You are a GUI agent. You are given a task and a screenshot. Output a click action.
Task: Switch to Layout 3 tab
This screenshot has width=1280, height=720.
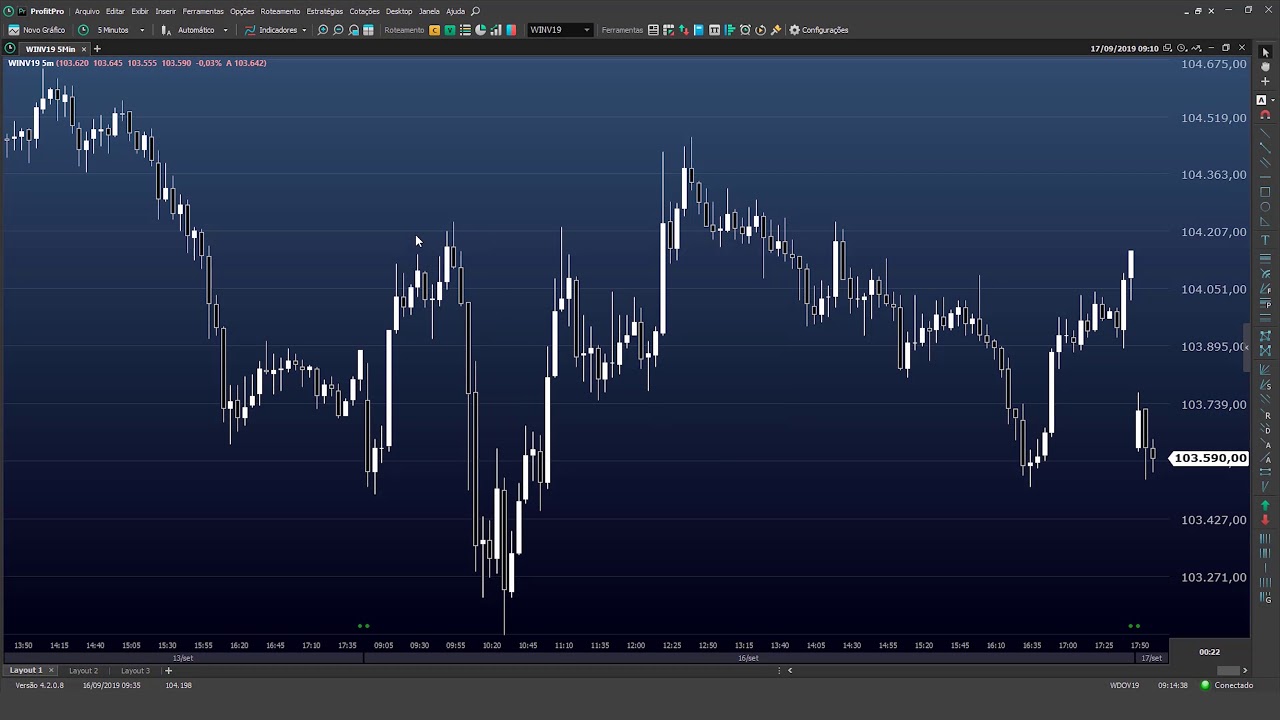click(x=135, y=670)
